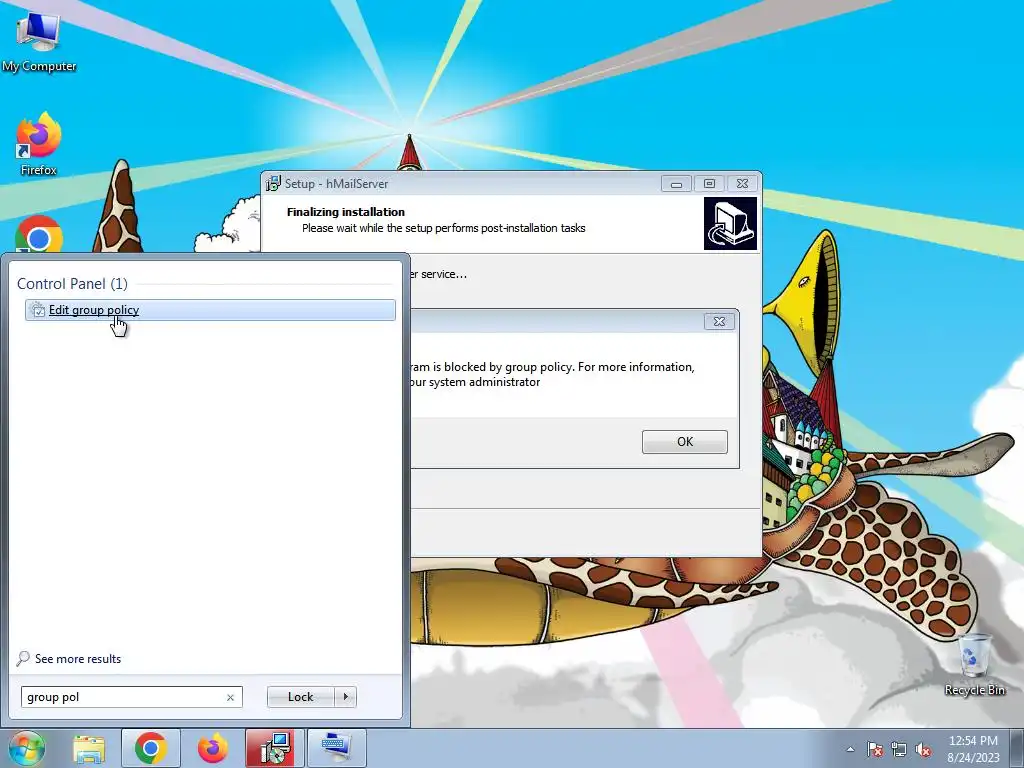This screenshot has height=768, width=1024.
Task: Click the Control Panel (1) heading
Action: (x=72, y=284)
